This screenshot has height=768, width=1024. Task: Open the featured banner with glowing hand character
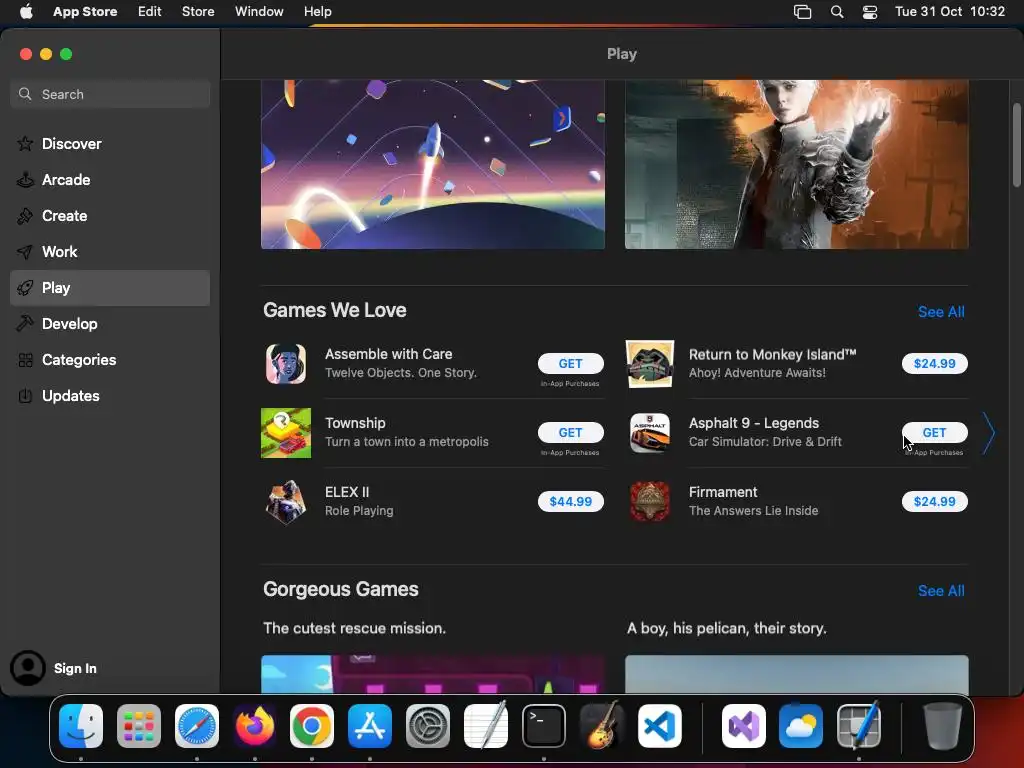[797, 165]
